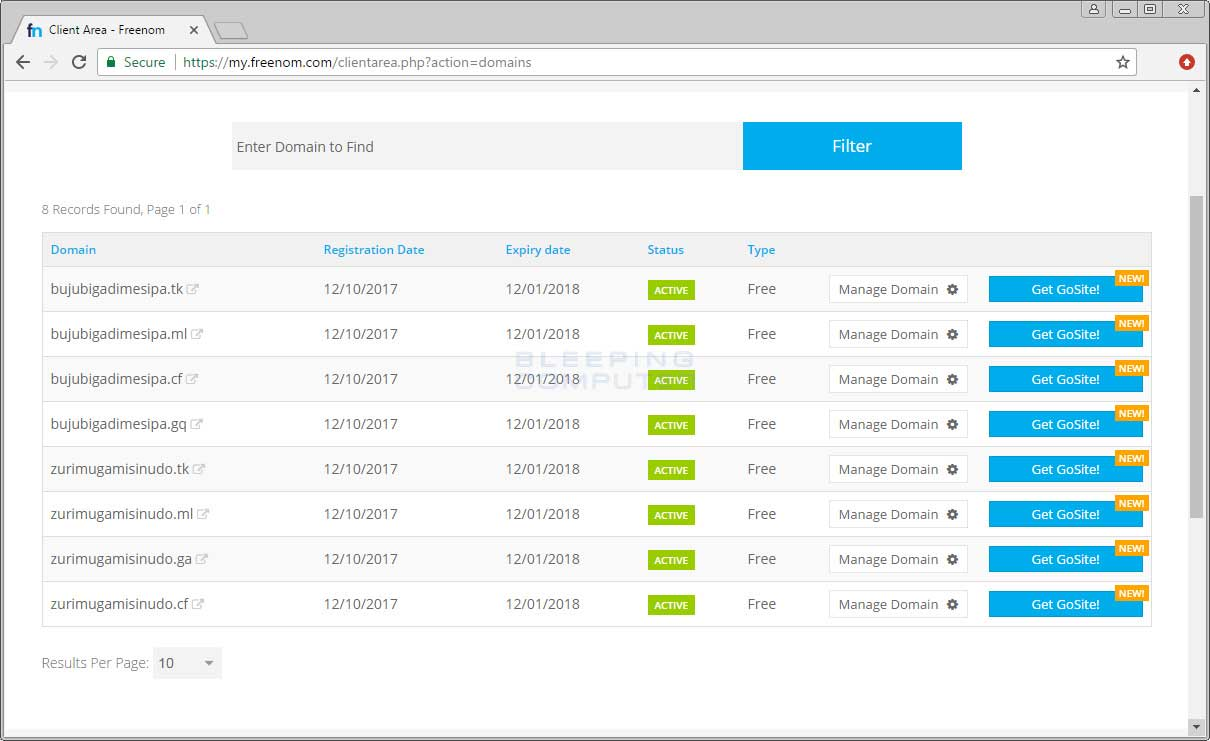Click the browser forward arrow
Image resolution: width=1210 pixels, height=741 pixels.
(x=51, y=62)
